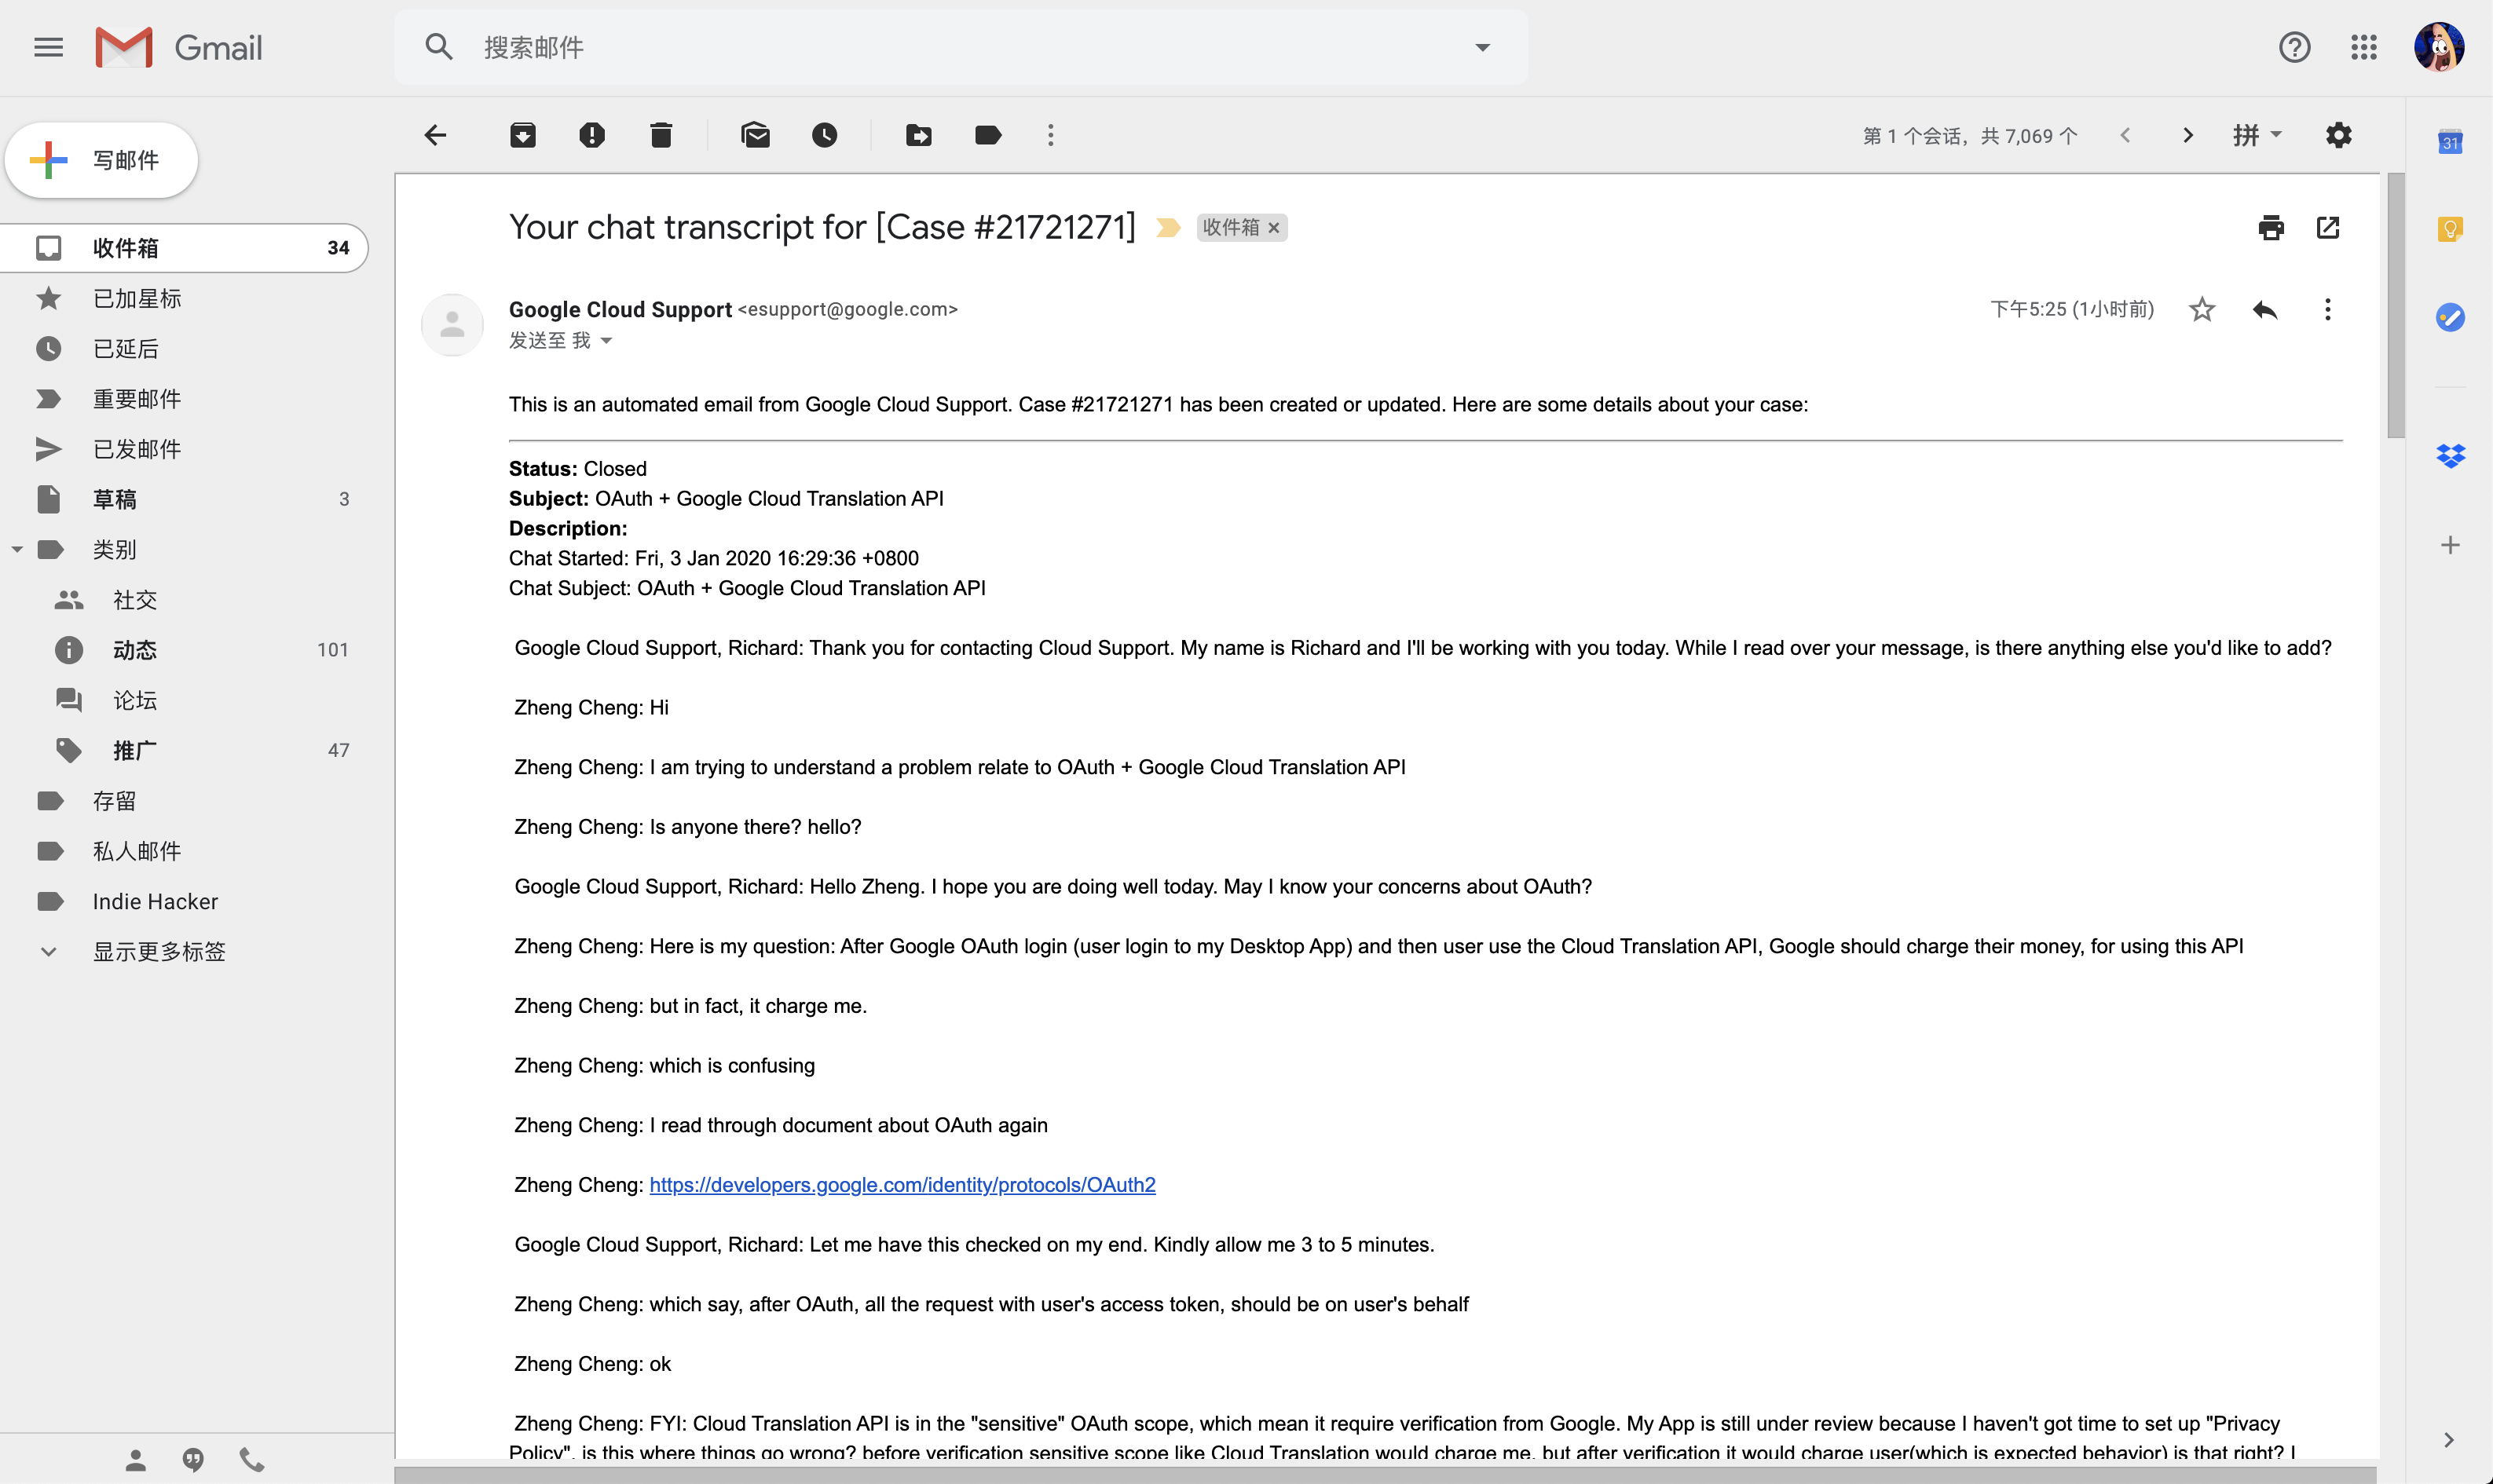Remove the 收件箱 label from email
This screenshot has width=2493, height=1484.
[x=1274, y=228]
